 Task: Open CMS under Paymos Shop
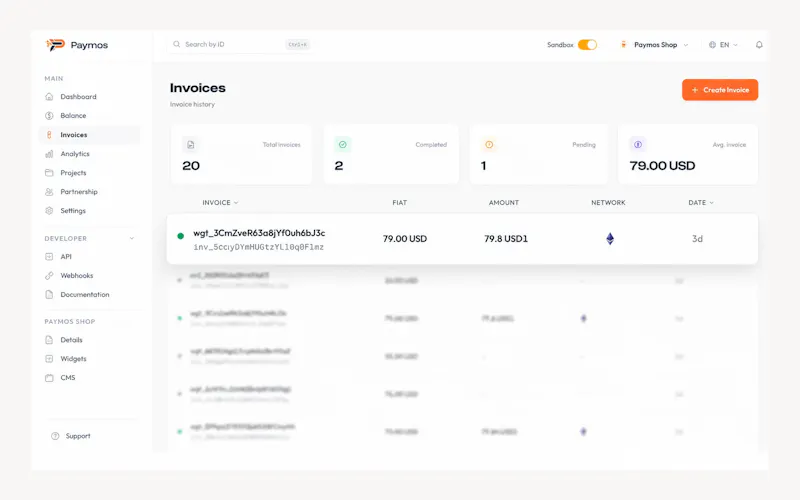(89, 378)
